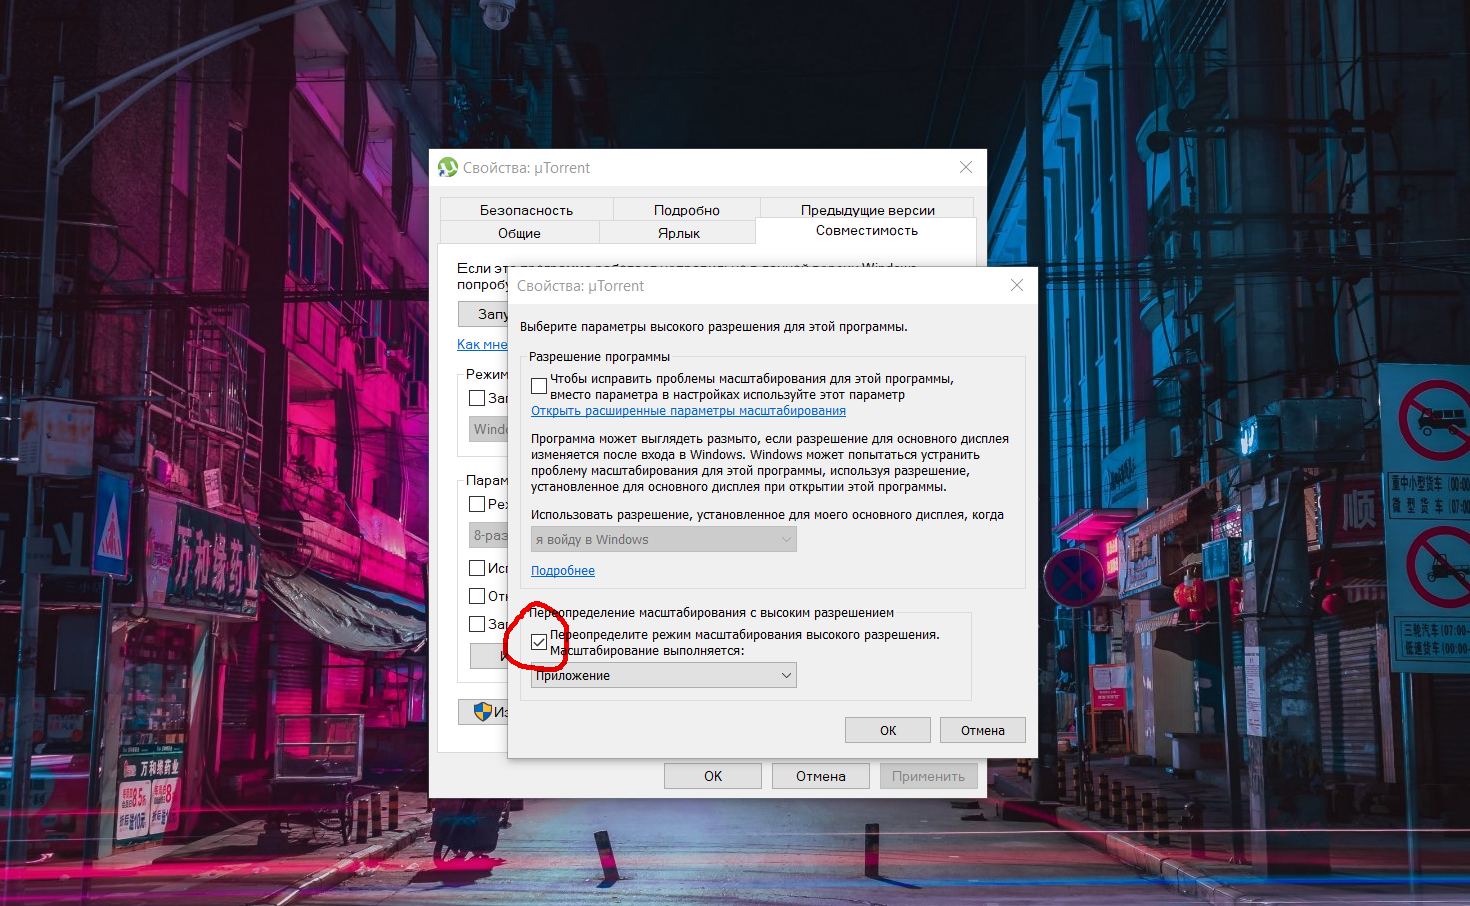
Task: Click Отмена in the back properties window
Action: [x=821, y=776]
